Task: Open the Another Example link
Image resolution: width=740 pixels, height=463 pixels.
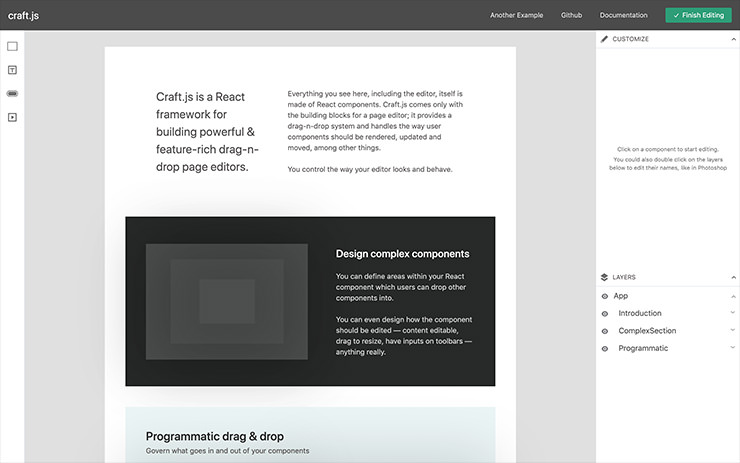Action: pos(516,15)
